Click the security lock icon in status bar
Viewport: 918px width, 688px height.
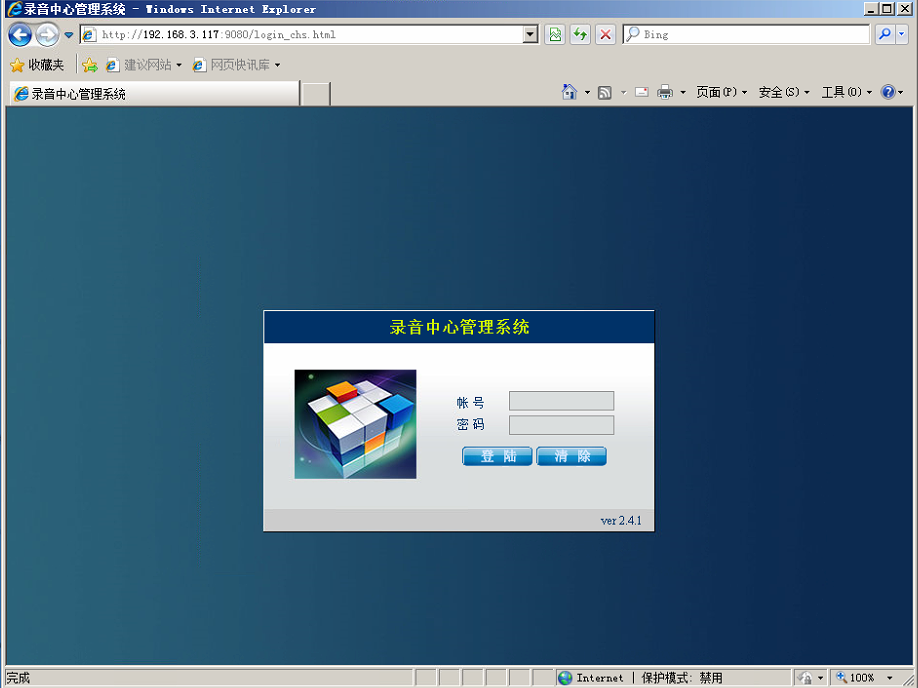[806, 678]
